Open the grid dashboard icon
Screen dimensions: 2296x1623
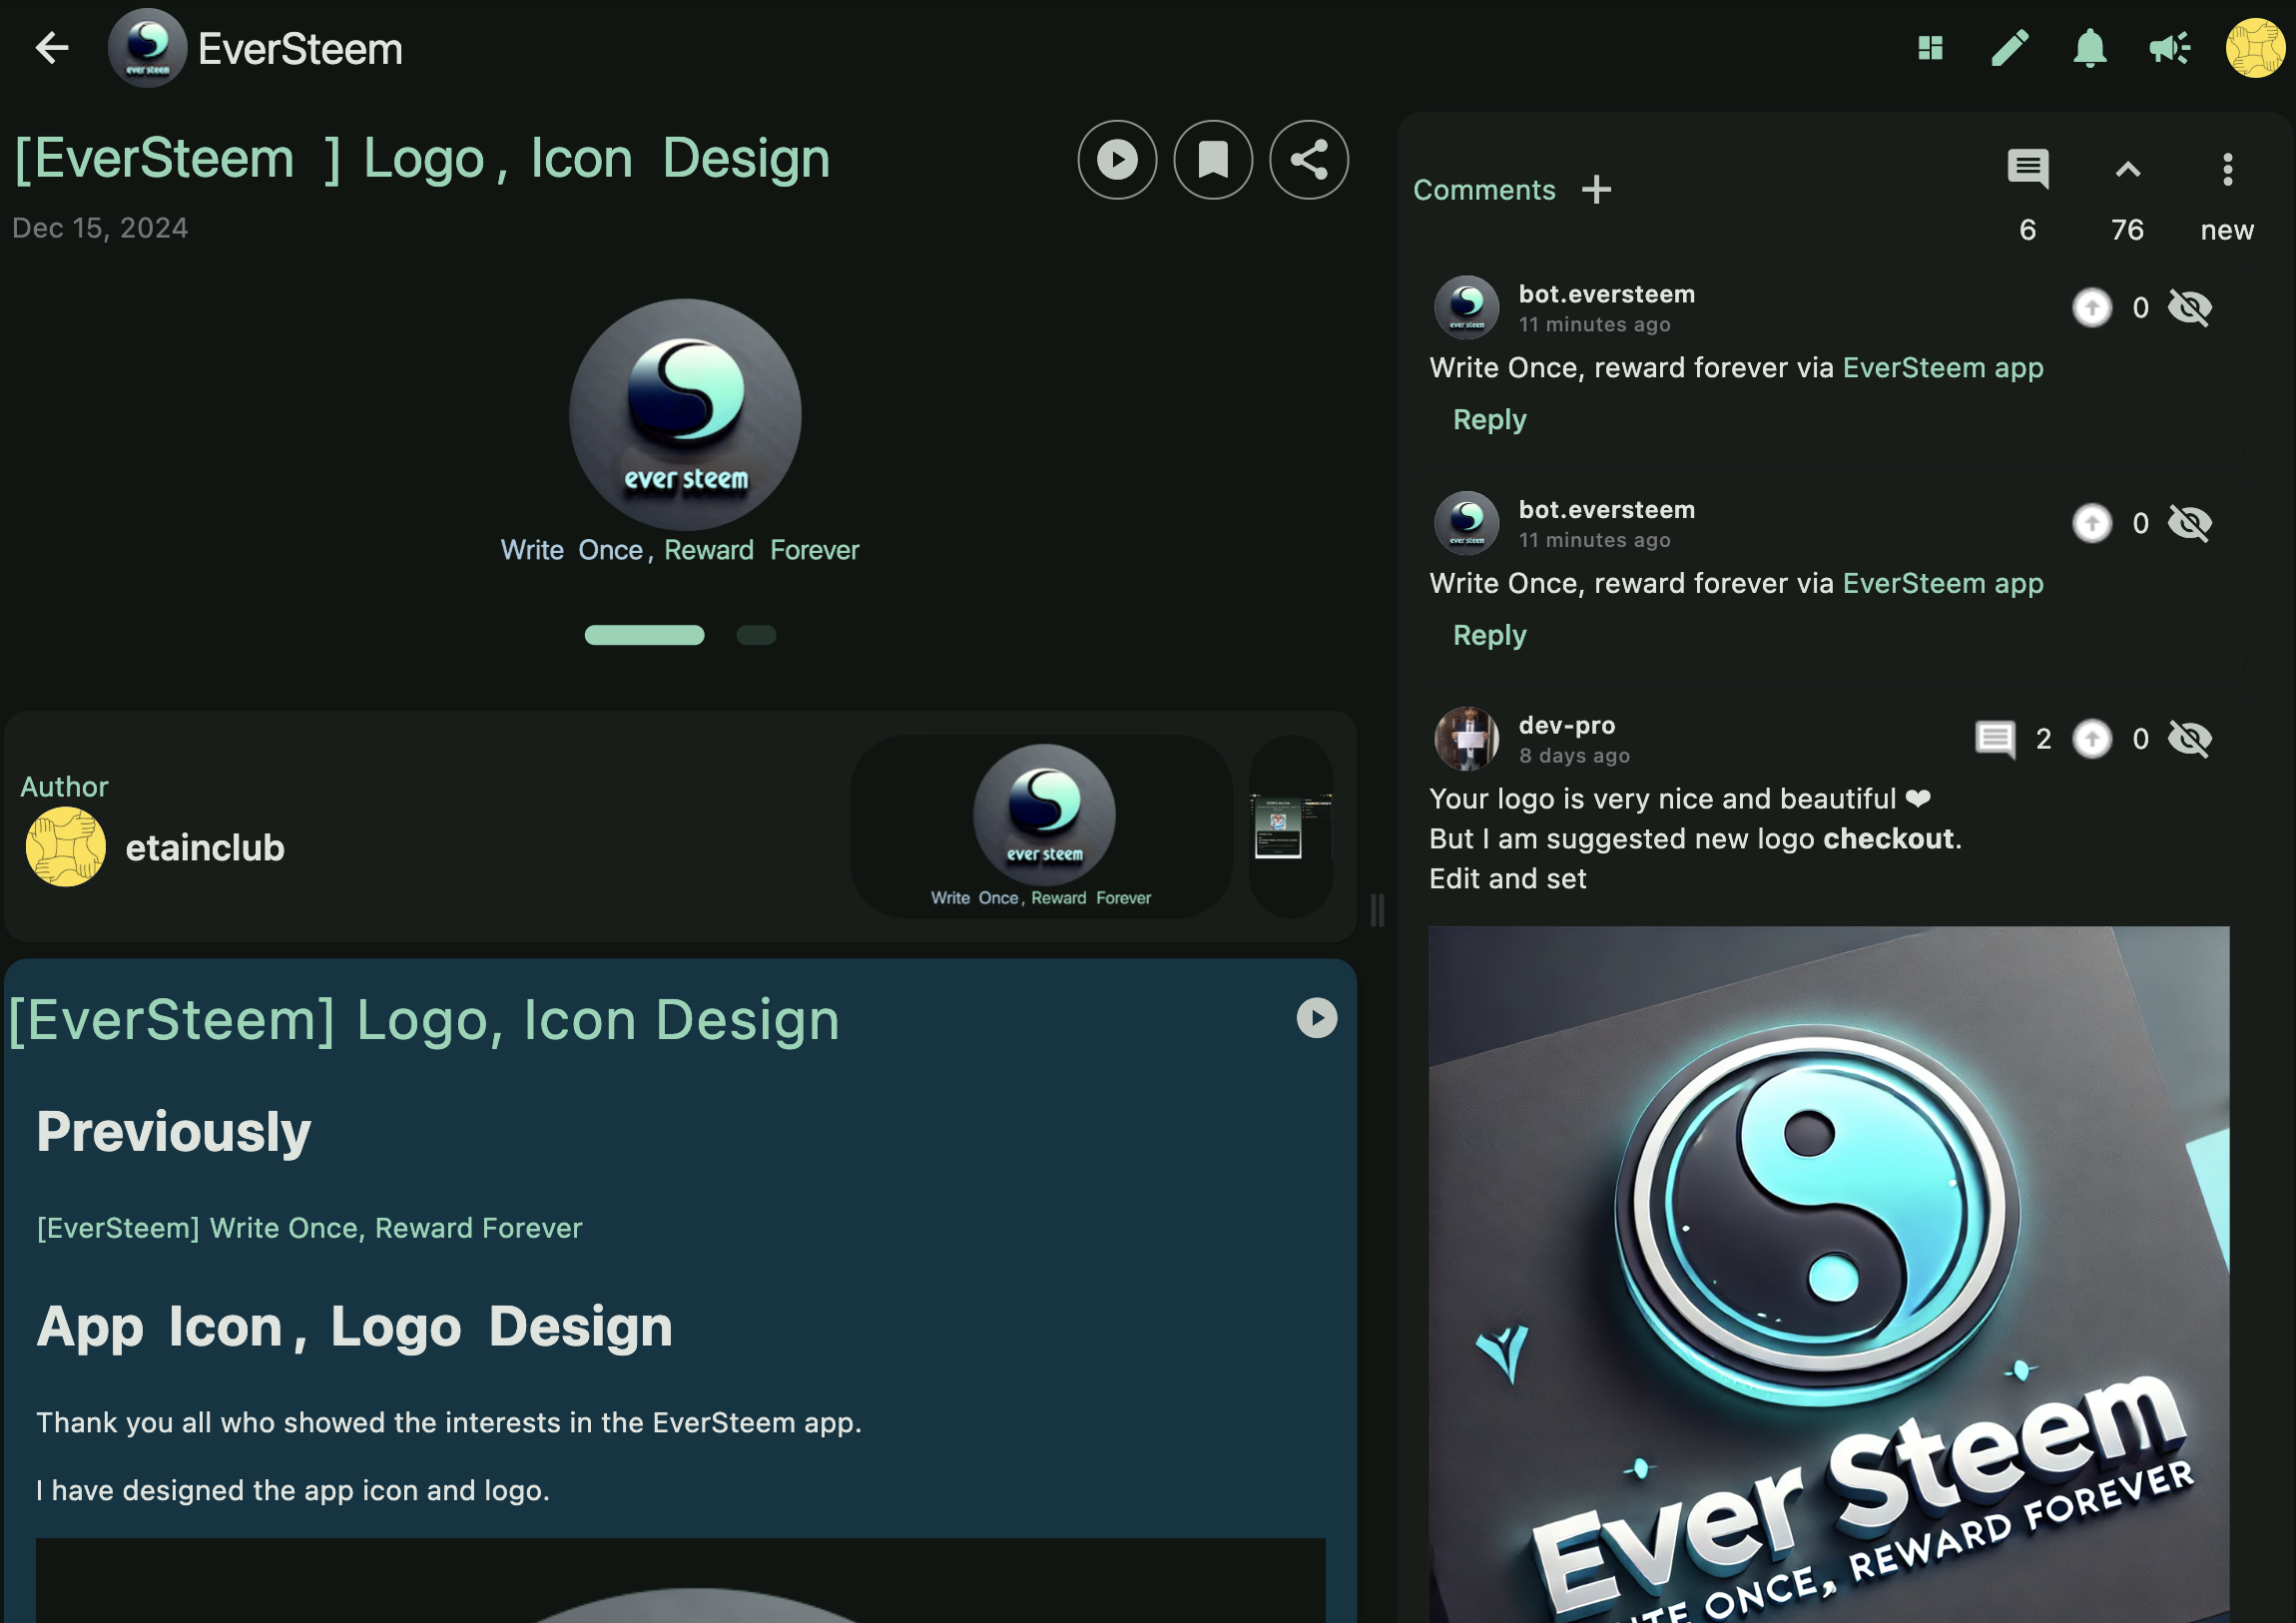[x=1930, y=47]
